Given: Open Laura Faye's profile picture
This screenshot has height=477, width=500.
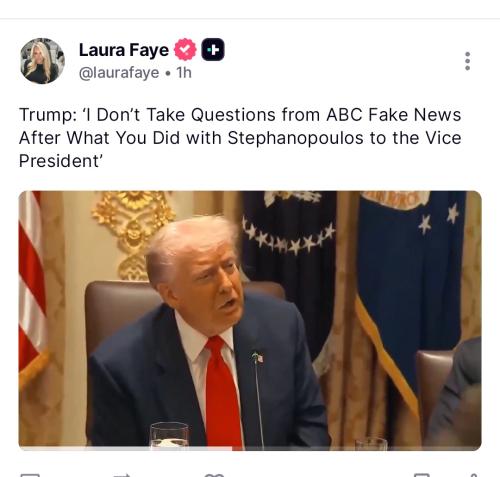Looking at the screenshot, I should (x=42, y=61).
